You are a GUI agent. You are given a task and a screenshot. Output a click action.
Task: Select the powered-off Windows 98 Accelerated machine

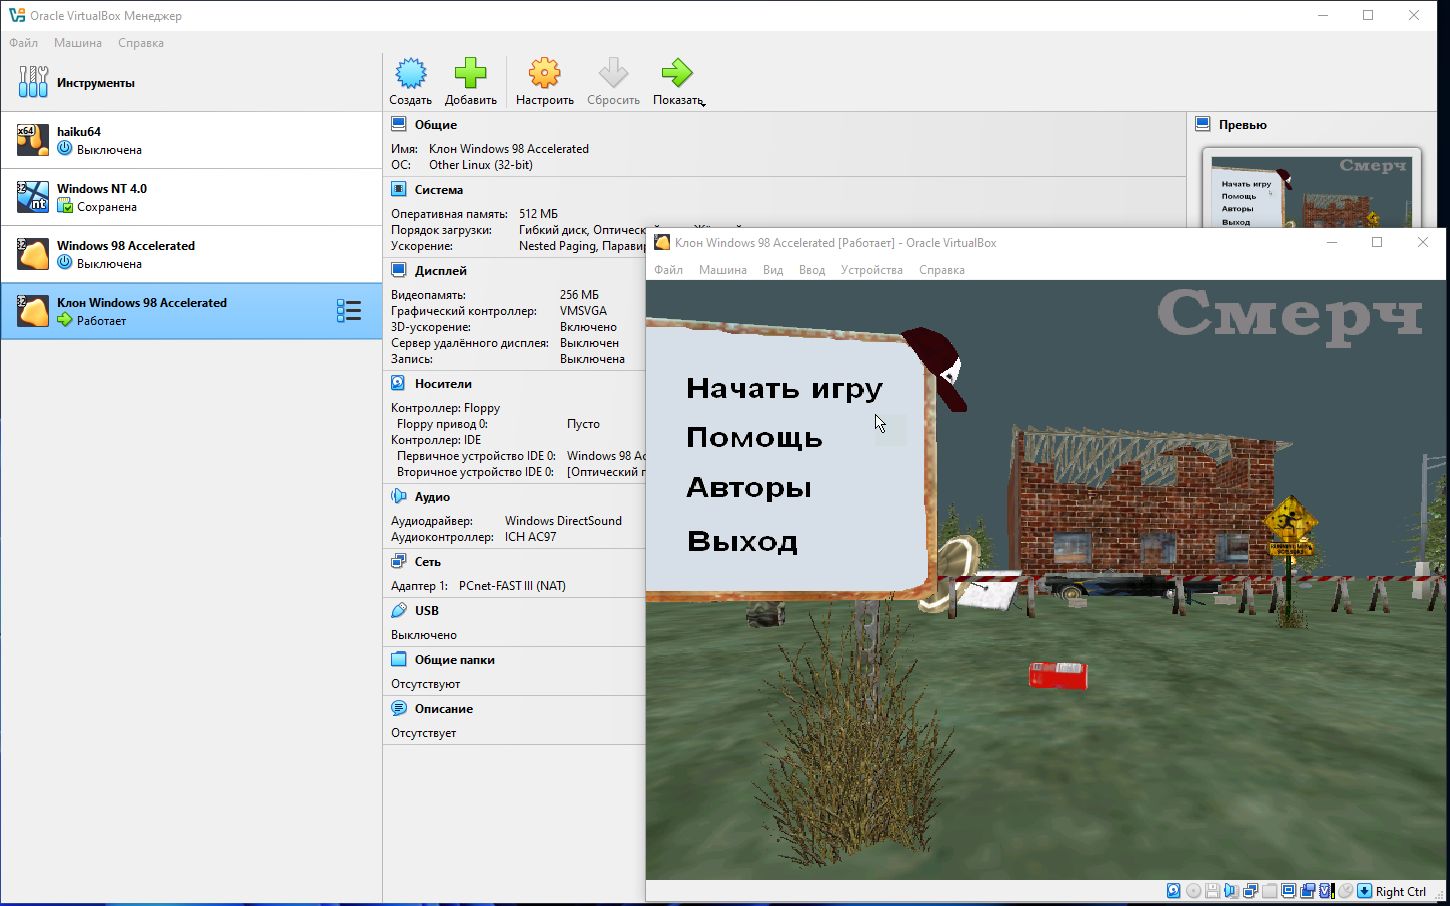tap(190, 254)
